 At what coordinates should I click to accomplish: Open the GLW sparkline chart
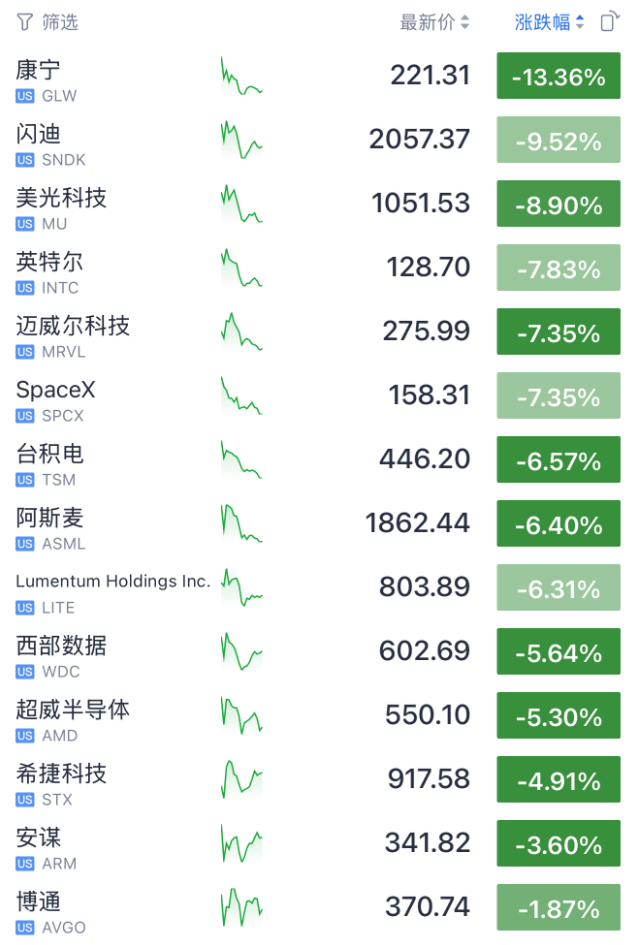[242, 76]
